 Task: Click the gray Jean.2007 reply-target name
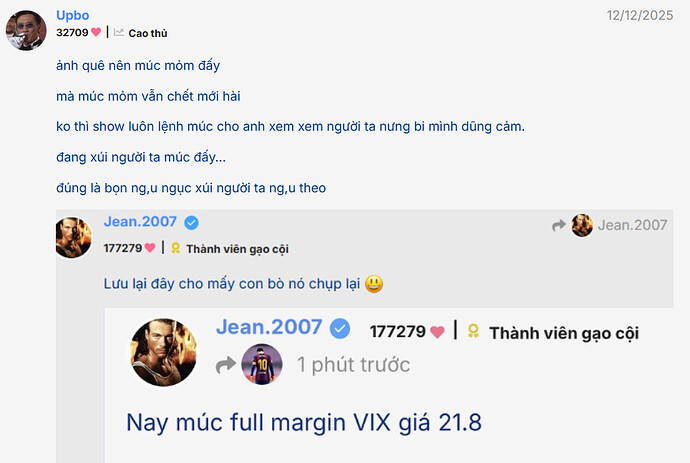coord(632,225)
